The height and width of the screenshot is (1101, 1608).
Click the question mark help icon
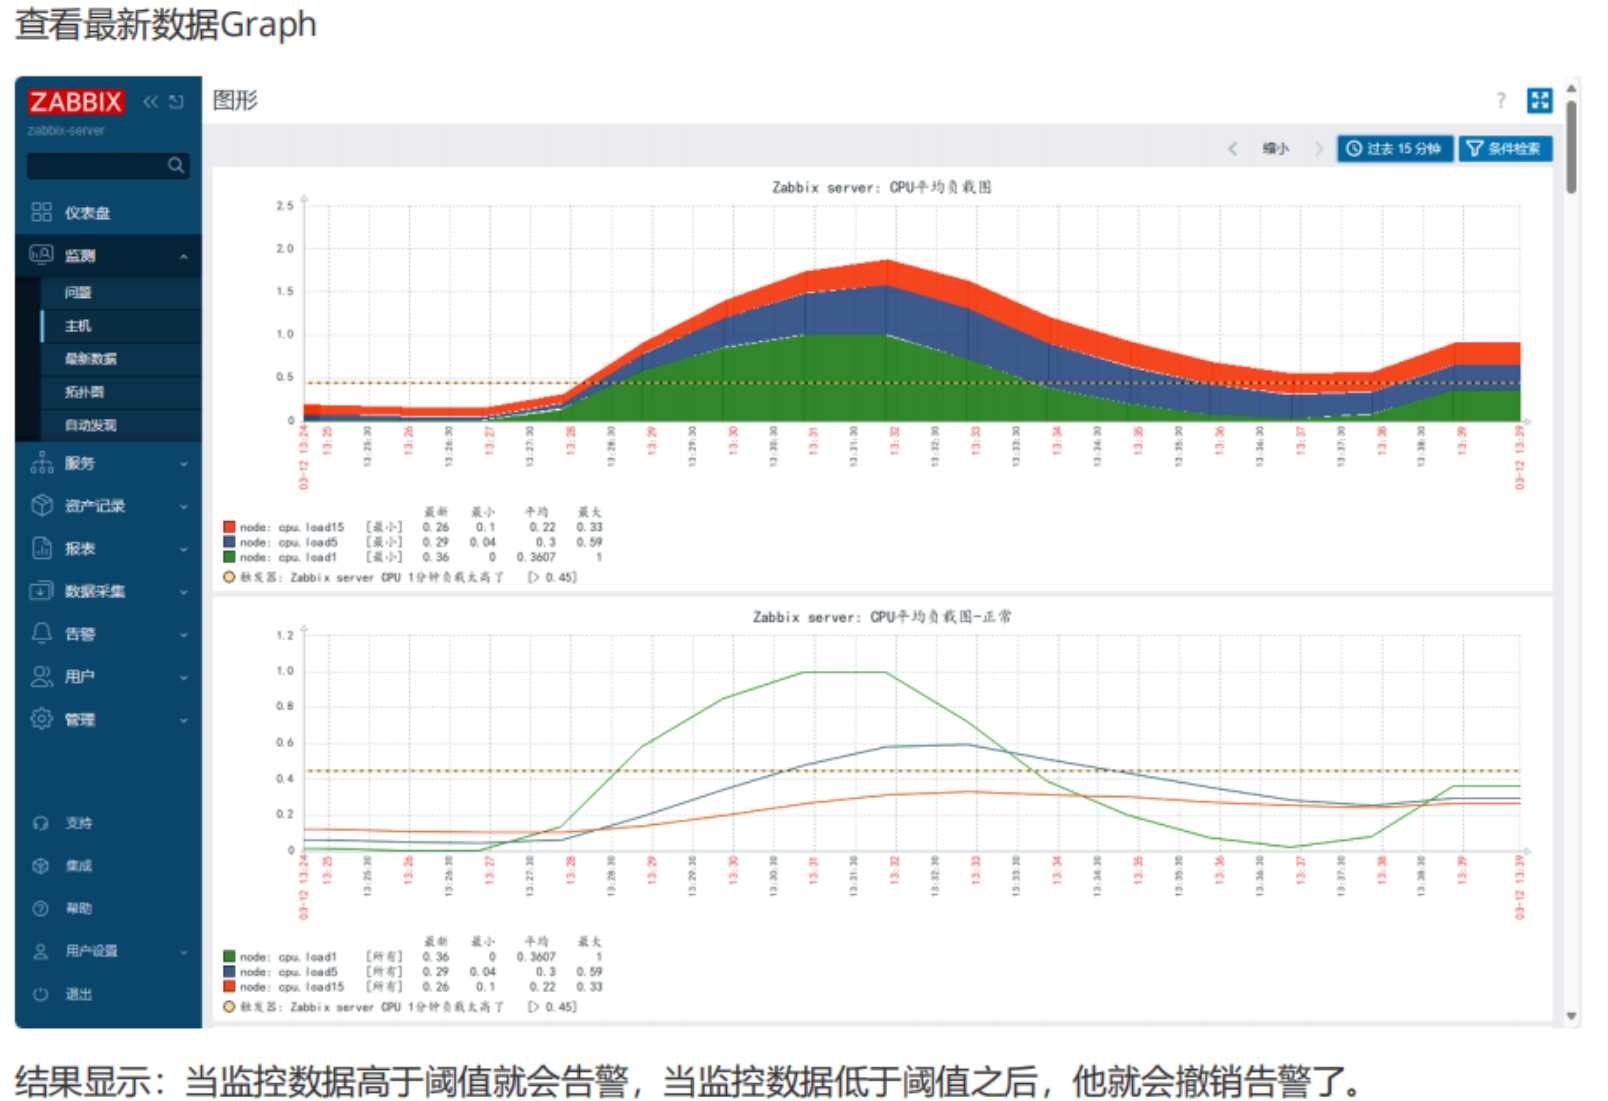pos(1501,100)
